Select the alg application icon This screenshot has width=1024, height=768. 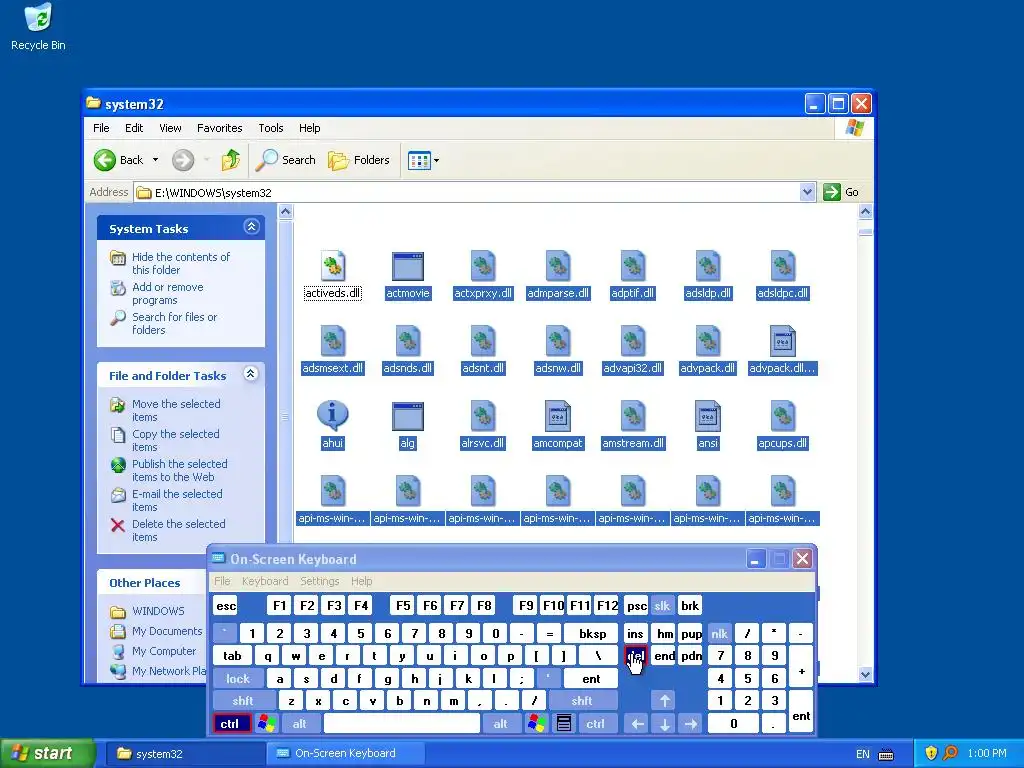(408, 417)
